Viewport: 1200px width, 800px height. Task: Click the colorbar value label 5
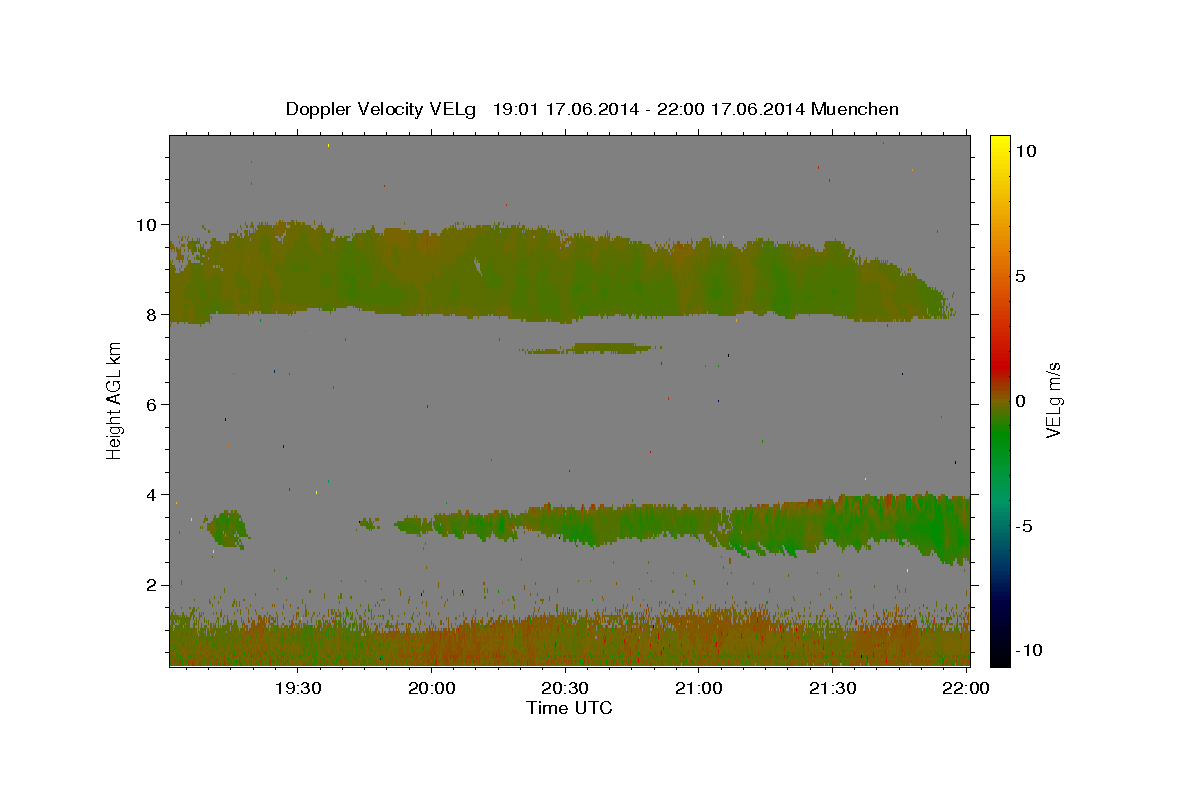[x=1020, y=276]
